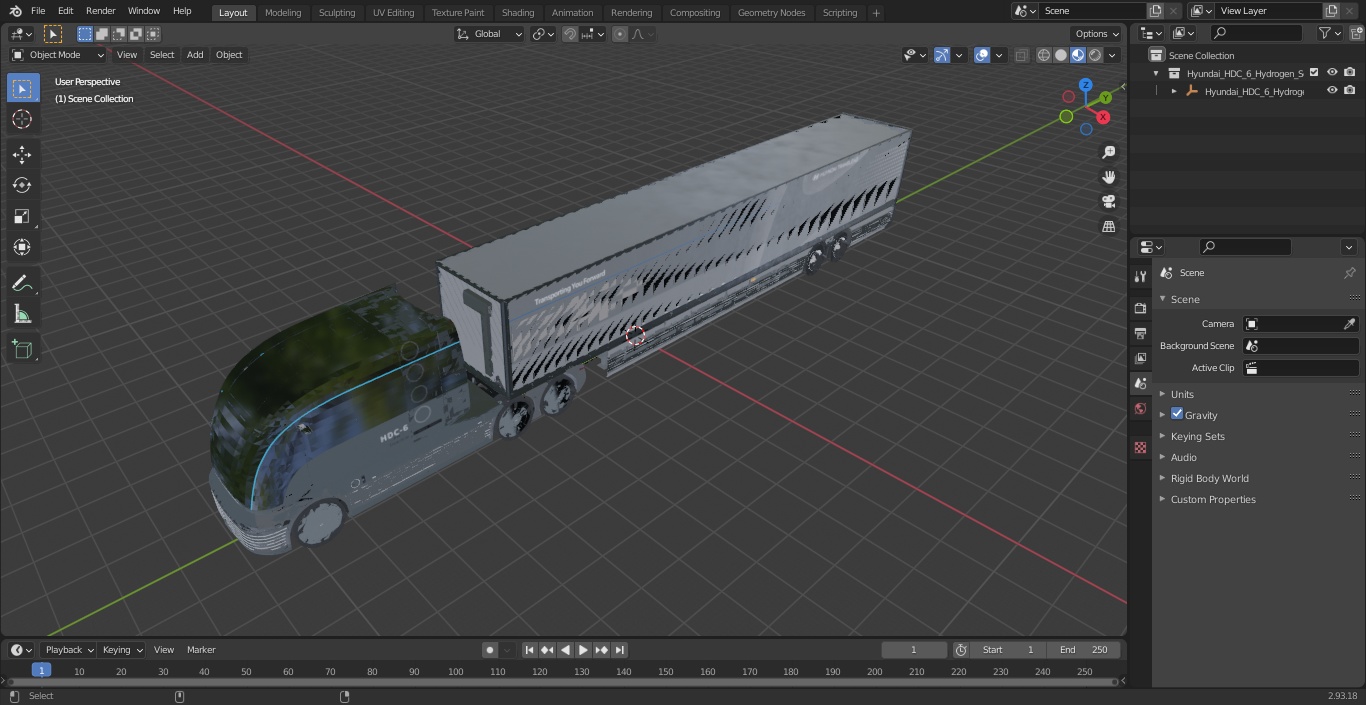Toggle X-ray display mode

(x=1021, y=55)
